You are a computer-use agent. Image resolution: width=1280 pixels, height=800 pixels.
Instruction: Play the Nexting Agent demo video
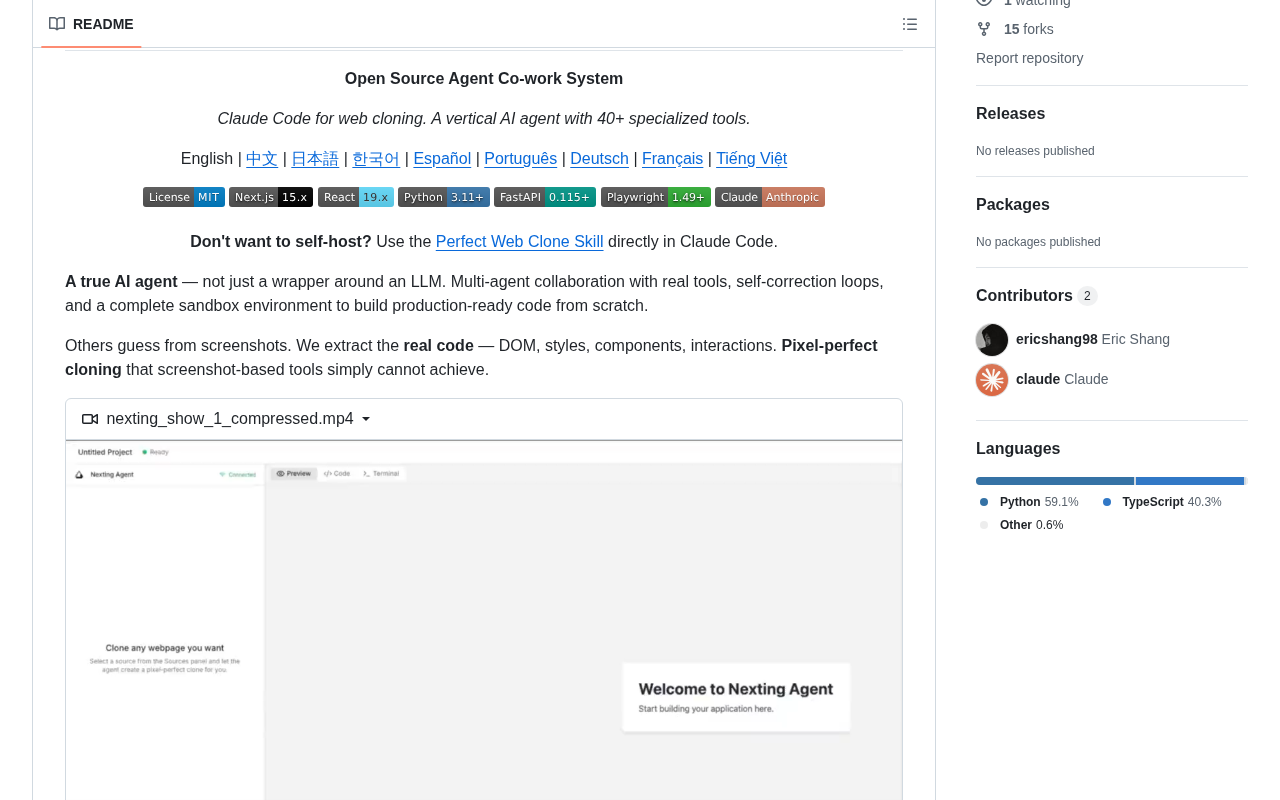tap(484, 620)
